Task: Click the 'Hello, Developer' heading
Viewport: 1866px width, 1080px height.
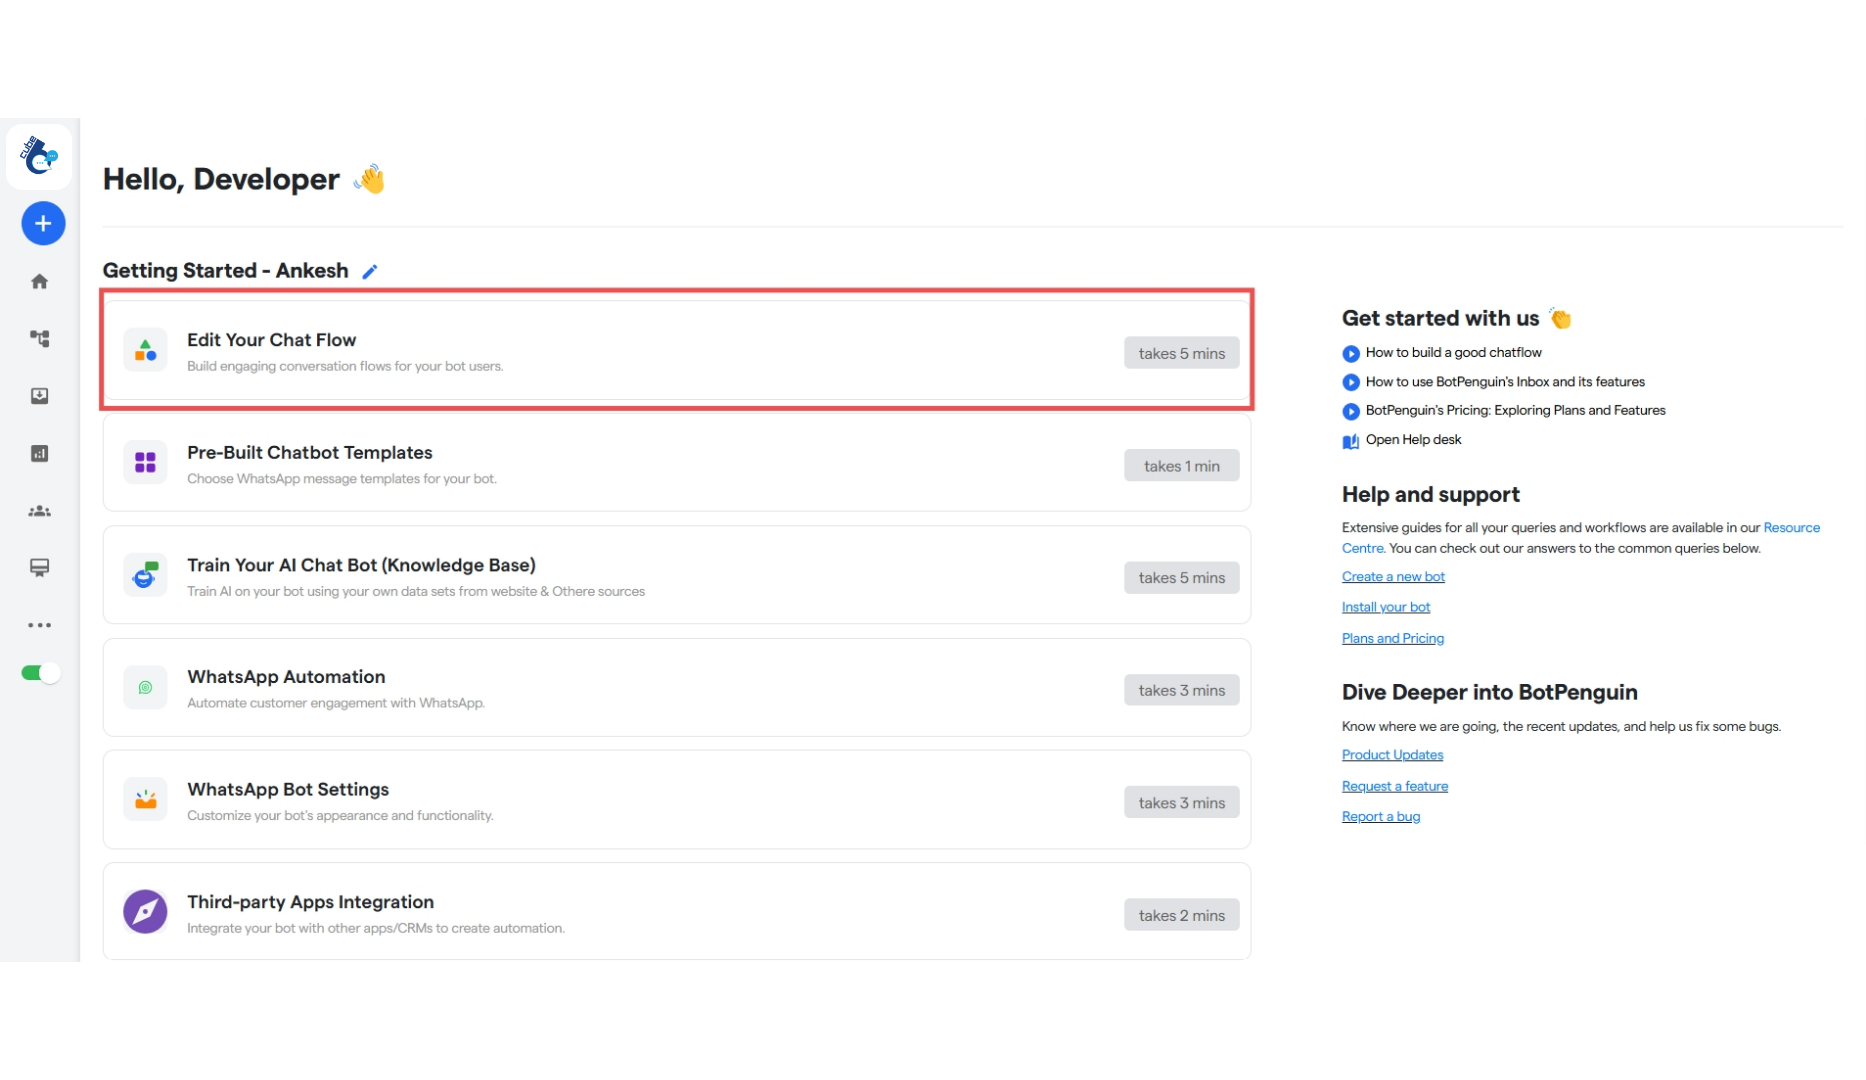Action: pos(221,179)
